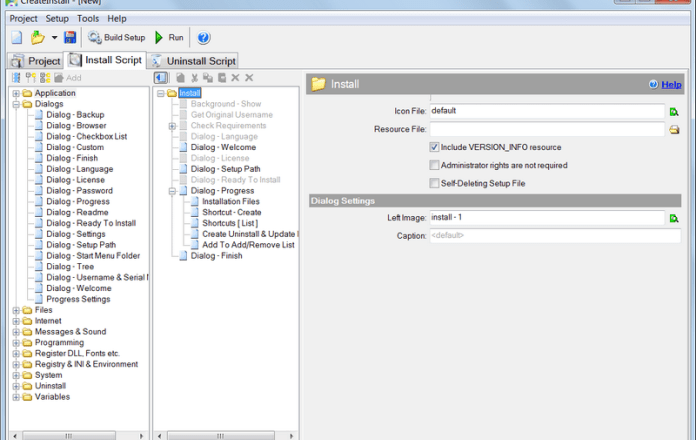This screenshot has height=440, width=696.
Task: Click the third category view icon
Action: point(45,78)
